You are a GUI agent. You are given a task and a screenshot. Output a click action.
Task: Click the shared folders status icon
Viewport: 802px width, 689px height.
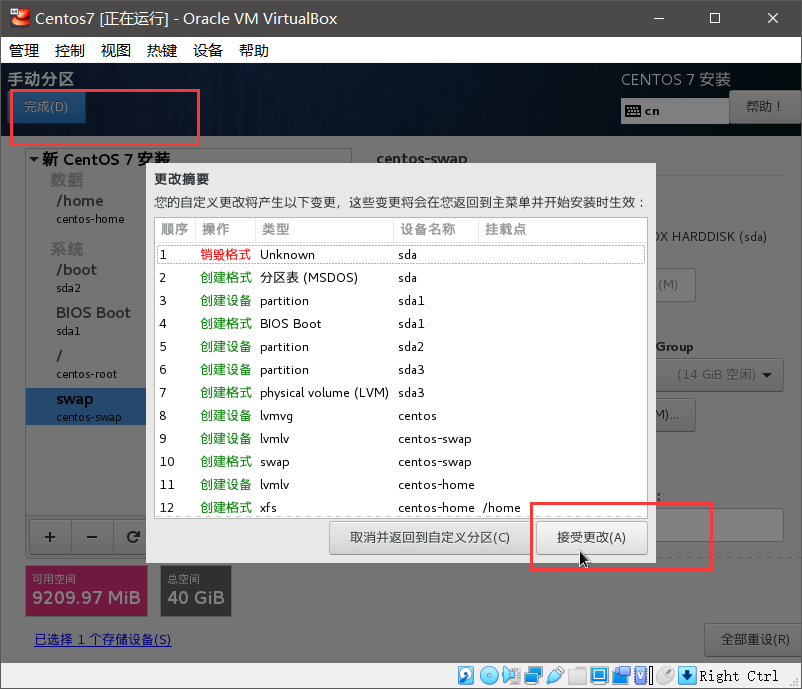click(577, 675)
